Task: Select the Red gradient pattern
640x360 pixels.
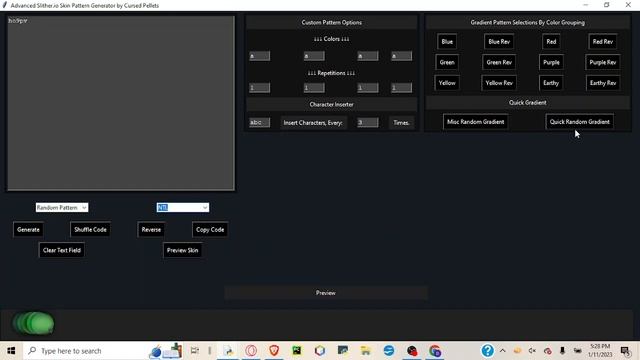Action: (551, 42)
